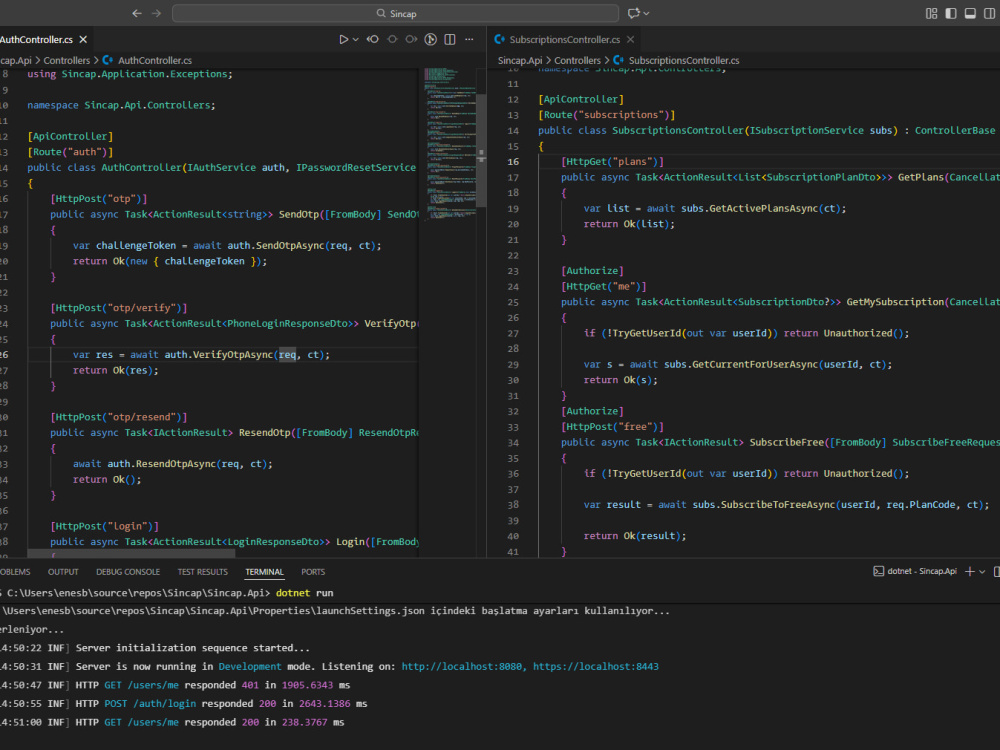Open the PORTS panel tab
This screenshot has width=1000, height=750.
(313, 572)
